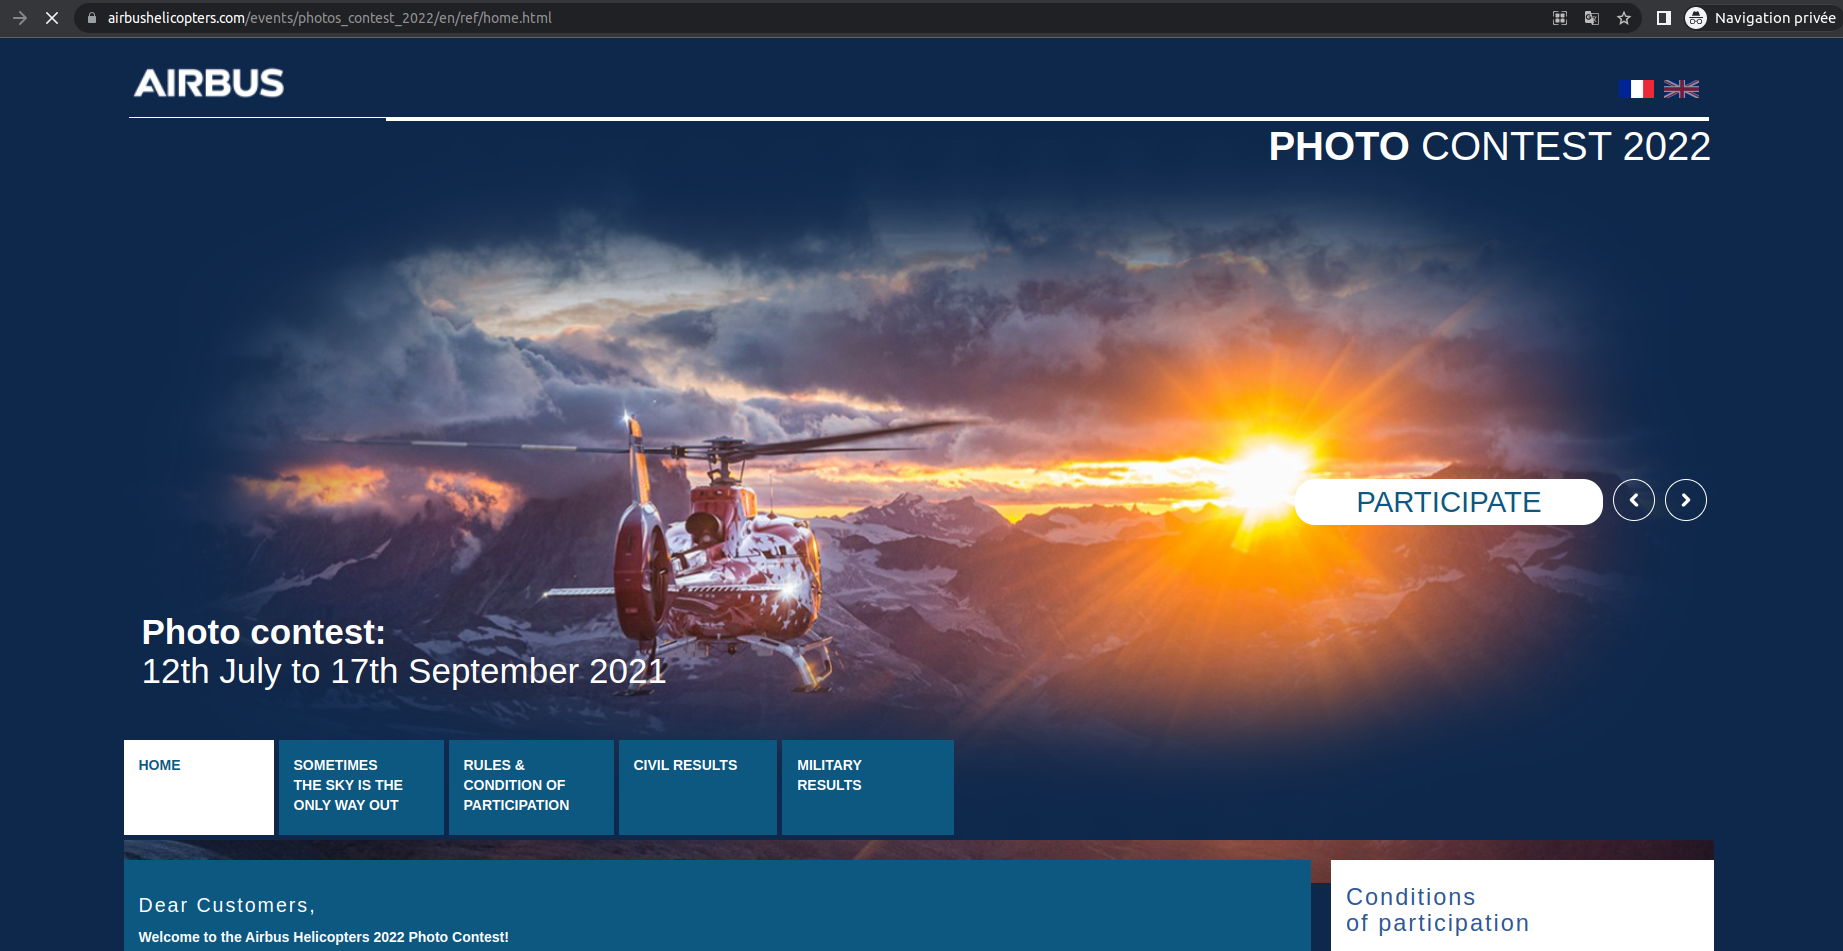Click the Dear Customers text
The height and width of the screenshot is (951, 1843).
(x=227, y=905)
